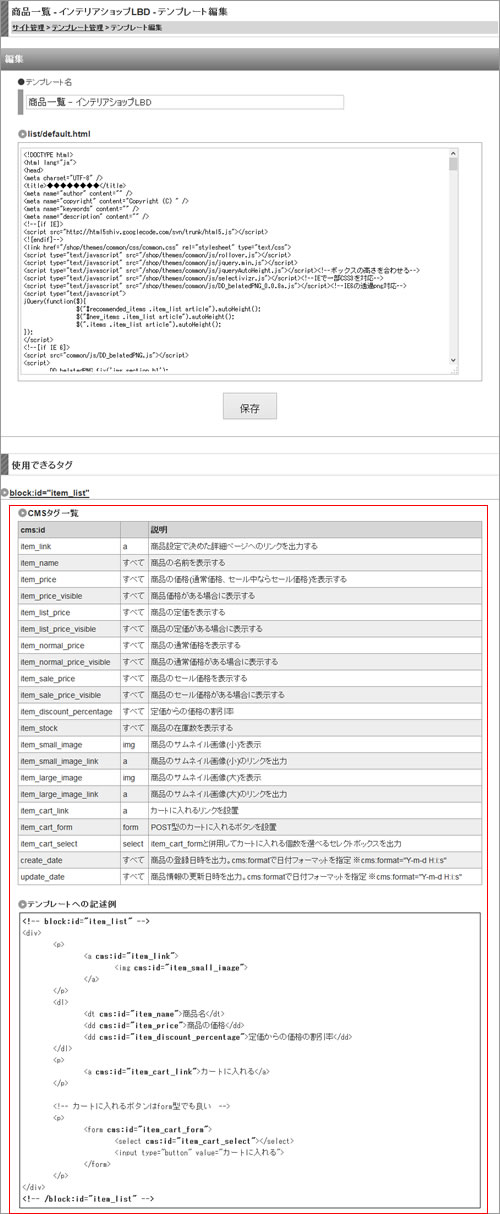Screen dimensions: 500x1214
Task: Select the item_list_price_visible table cell
Action: coord(69,629)
